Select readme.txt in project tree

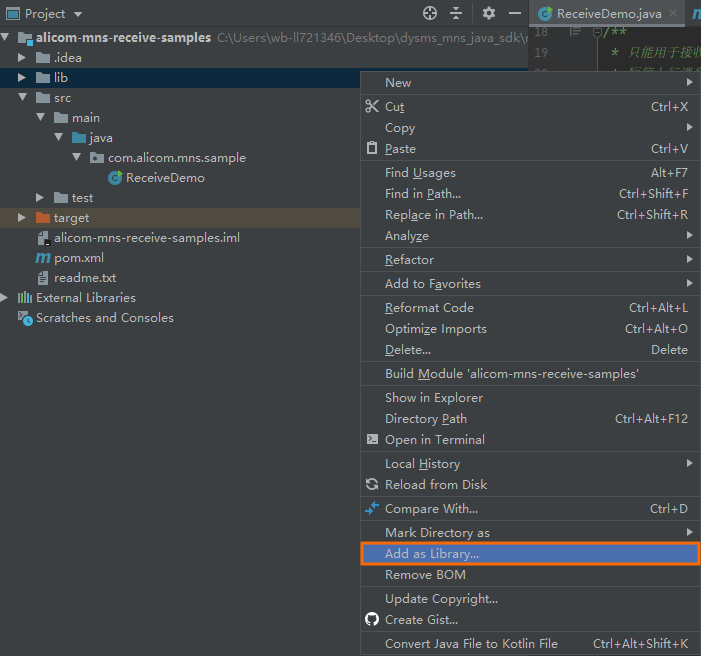pyautogui.click(x=85, y=278)
